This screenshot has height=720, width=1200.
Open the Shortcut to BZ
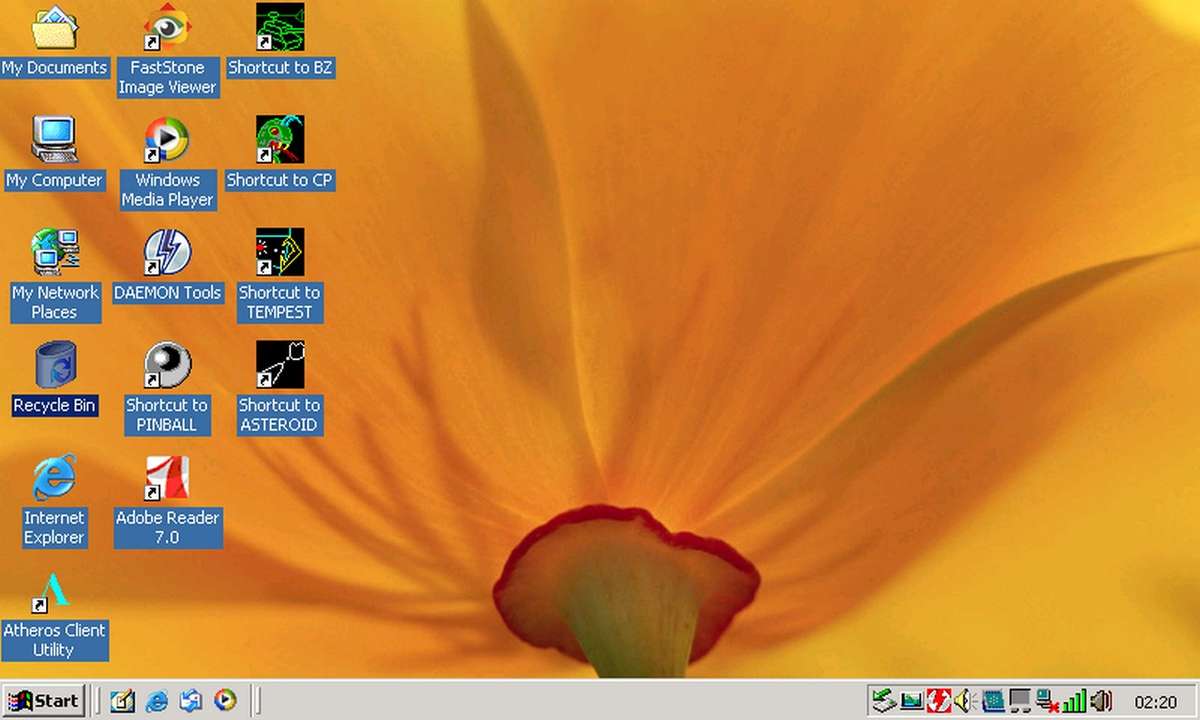[279, 27]
